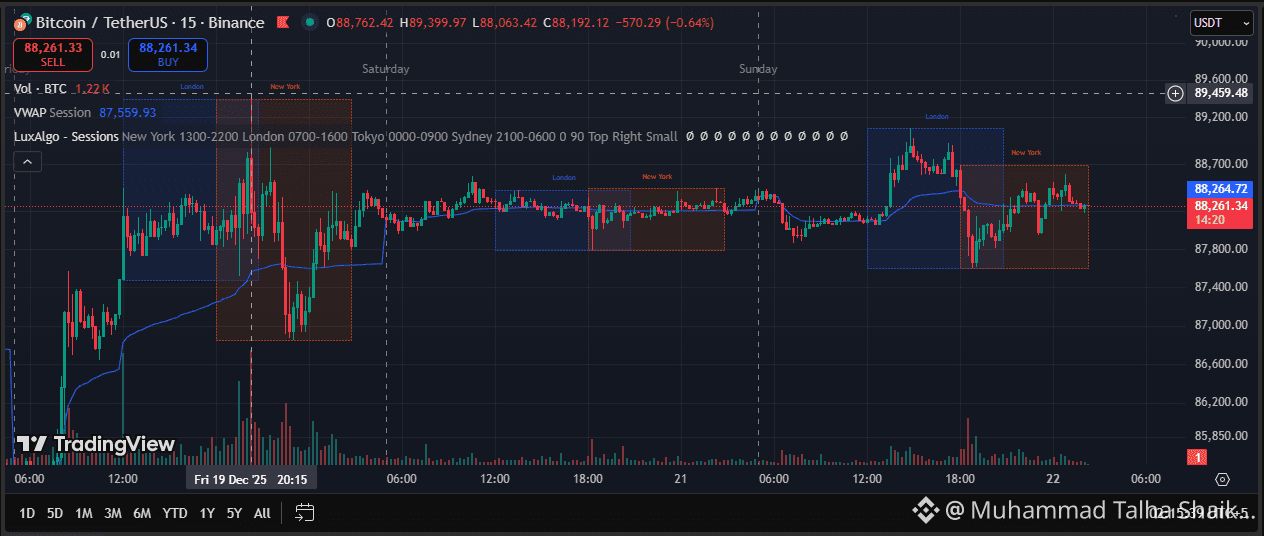Click the Bitcoin / TetherUS symbol title

pos(150,22)
